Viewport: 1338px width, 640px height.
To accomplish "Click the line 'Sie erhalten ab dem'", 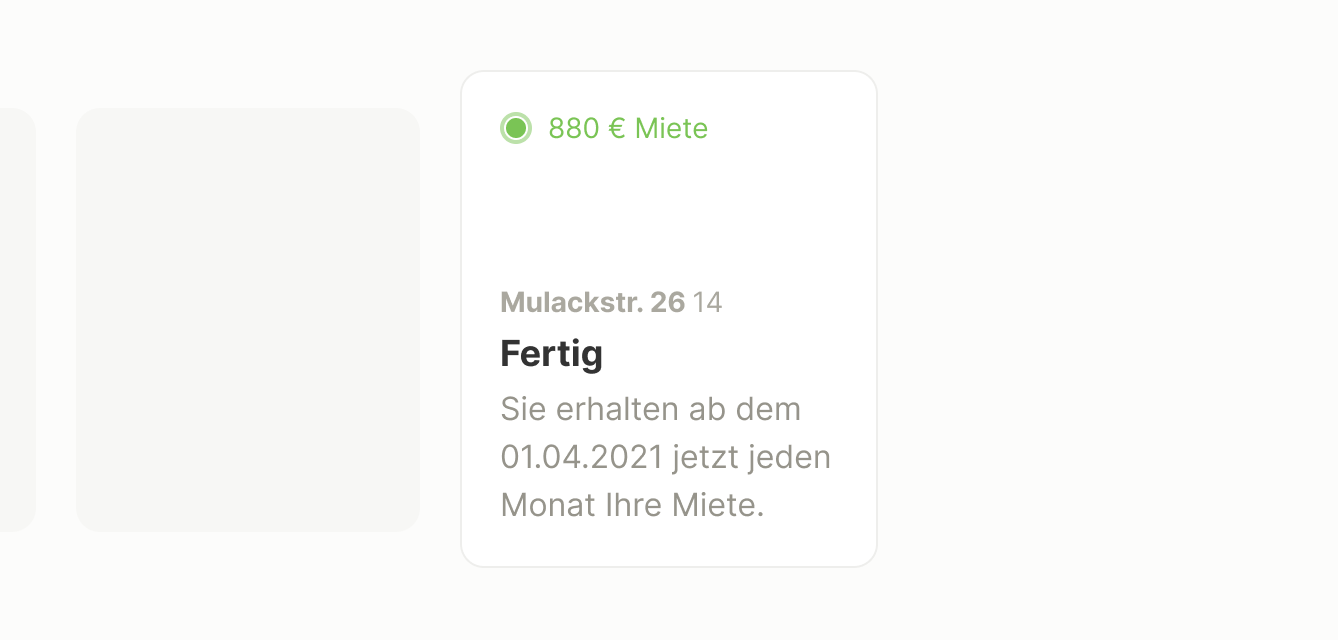I will click(x=651, y=409).
